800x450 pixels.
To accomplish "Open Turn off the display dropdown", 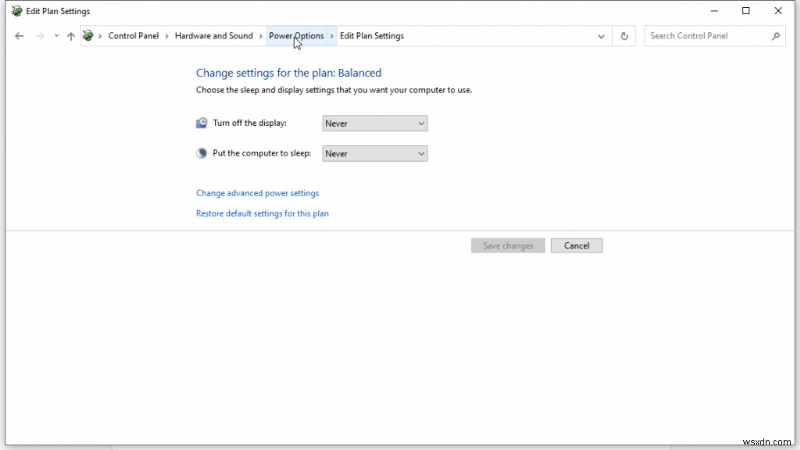I will coord(375,123).
